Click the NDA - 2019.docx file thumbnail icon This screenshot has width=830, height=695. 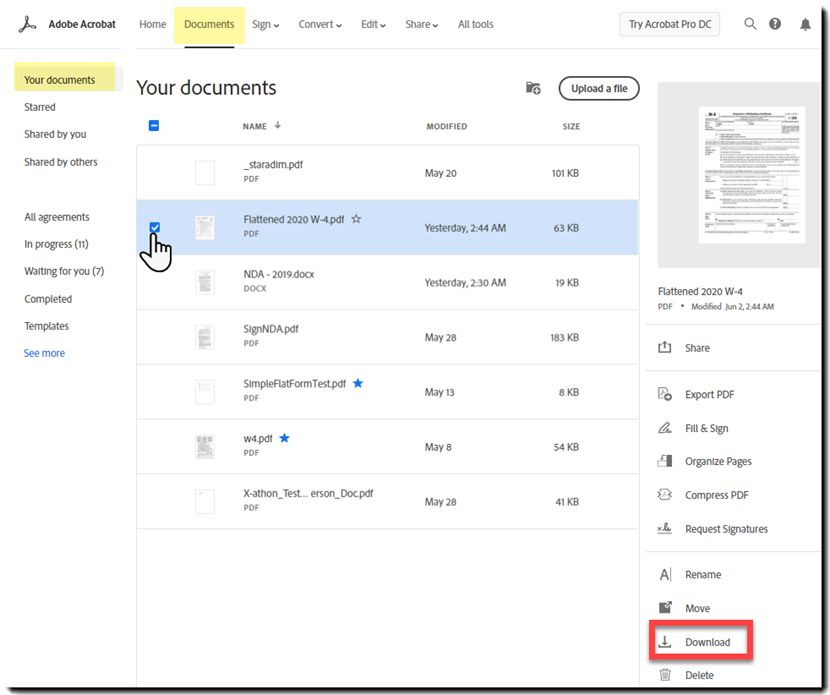tap(205, 282)
